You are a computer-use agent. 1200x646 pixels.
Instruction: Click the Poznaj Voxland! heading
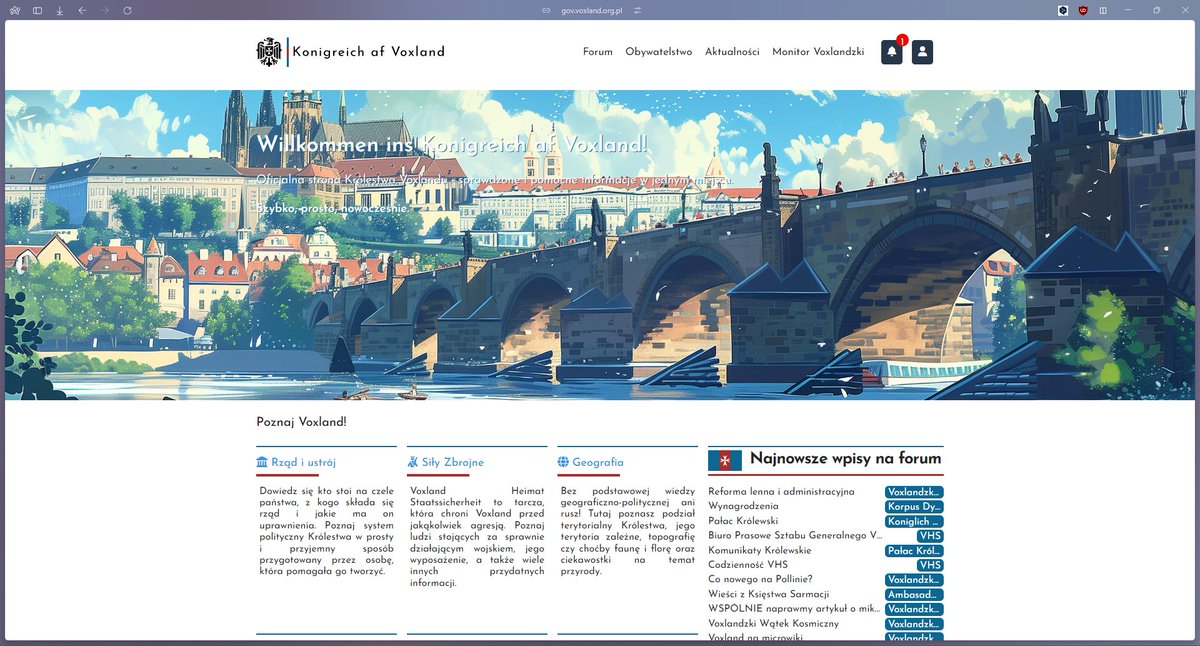click(301, 422)
